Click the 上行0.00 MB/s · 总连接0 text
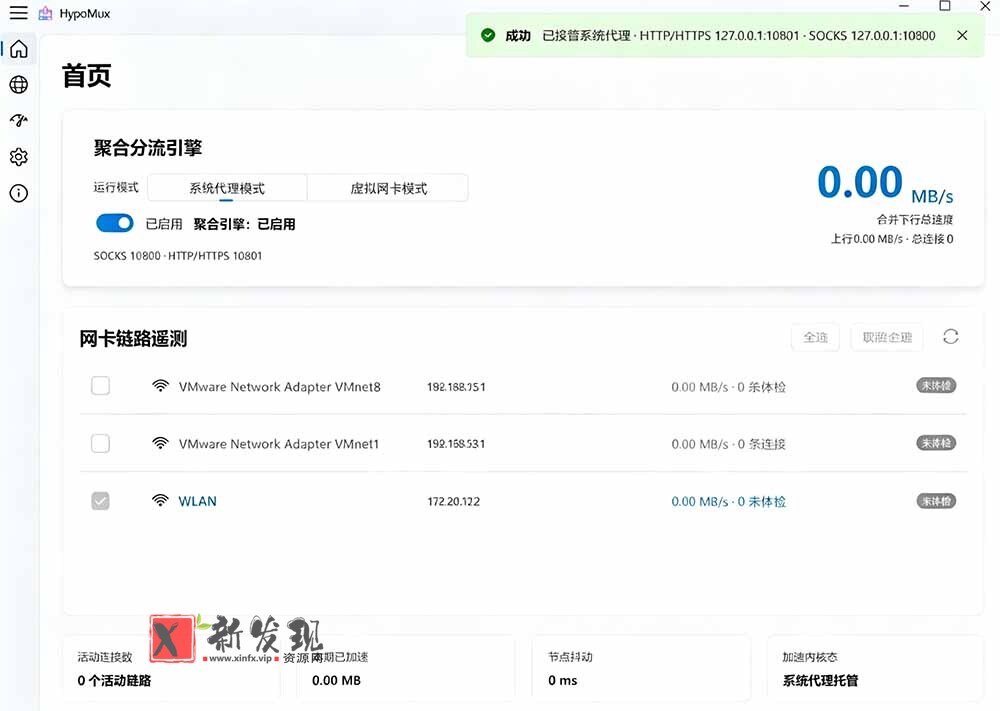Viewport: 1000px width, 711px height. [x=892, y=238]
